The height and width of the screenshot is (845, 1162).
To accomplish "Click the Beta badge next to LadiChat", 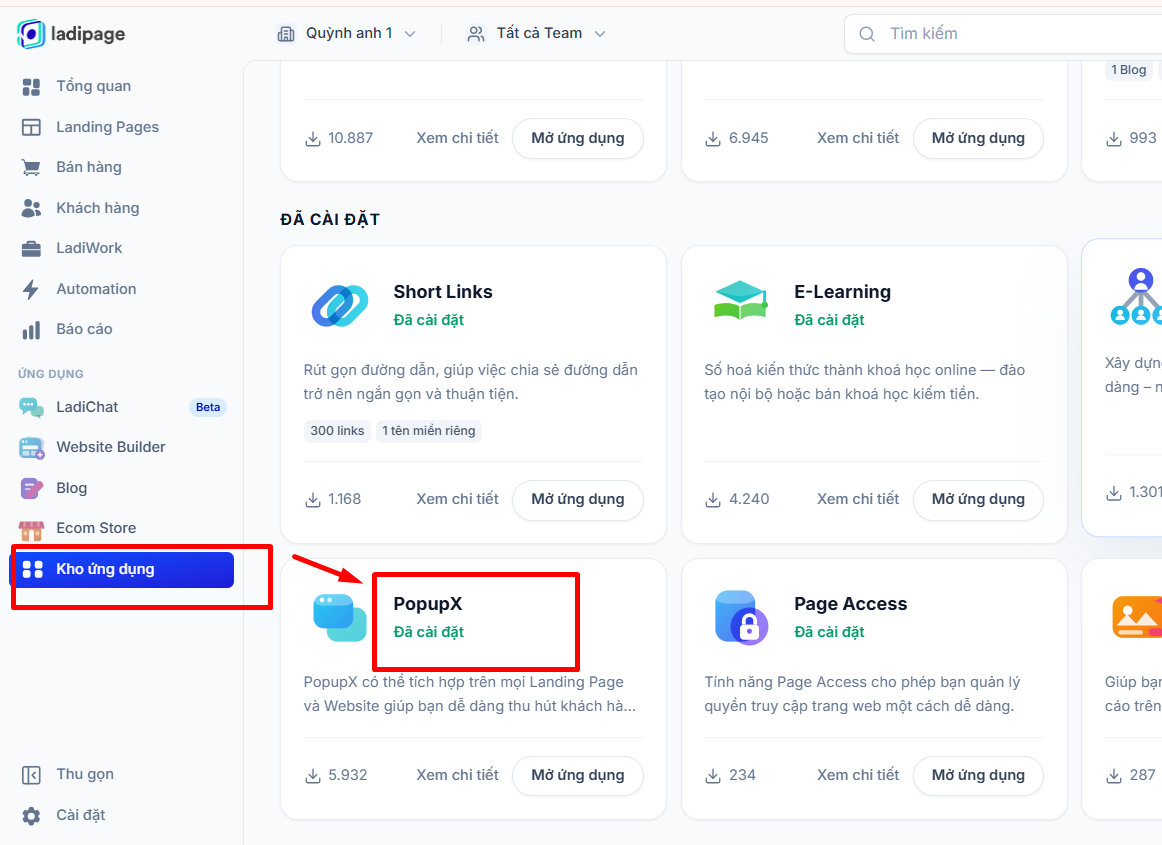I will click(x=208, y=407).
